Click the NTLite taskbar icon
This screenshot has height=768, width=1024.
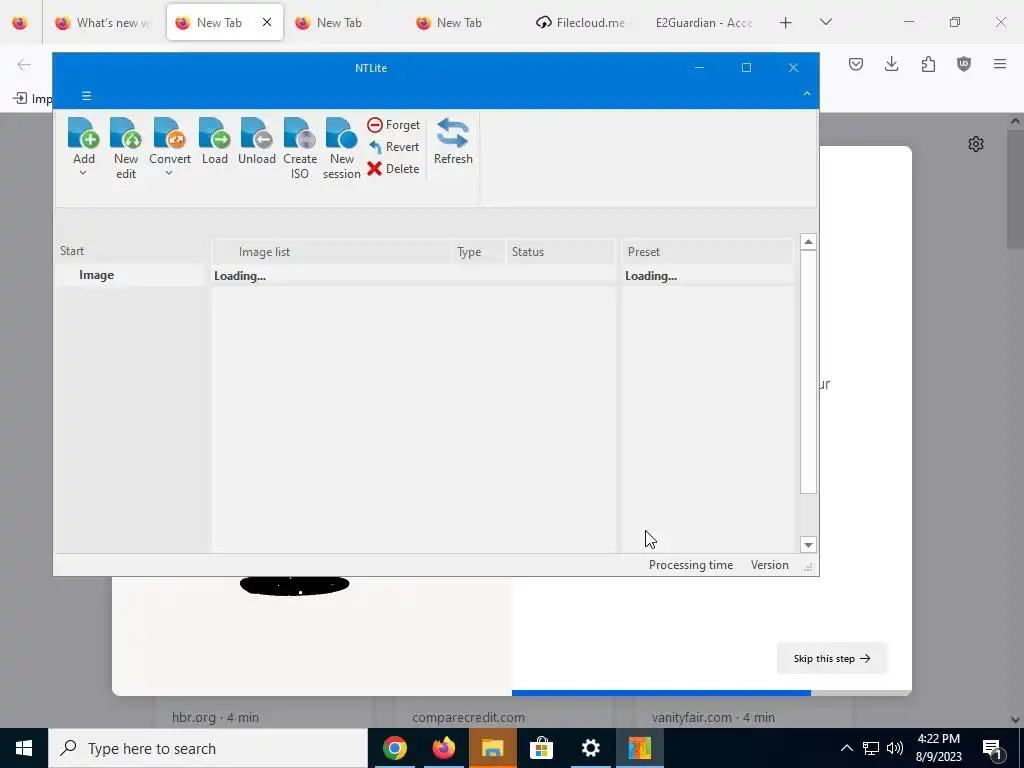(x=639, y=748)
